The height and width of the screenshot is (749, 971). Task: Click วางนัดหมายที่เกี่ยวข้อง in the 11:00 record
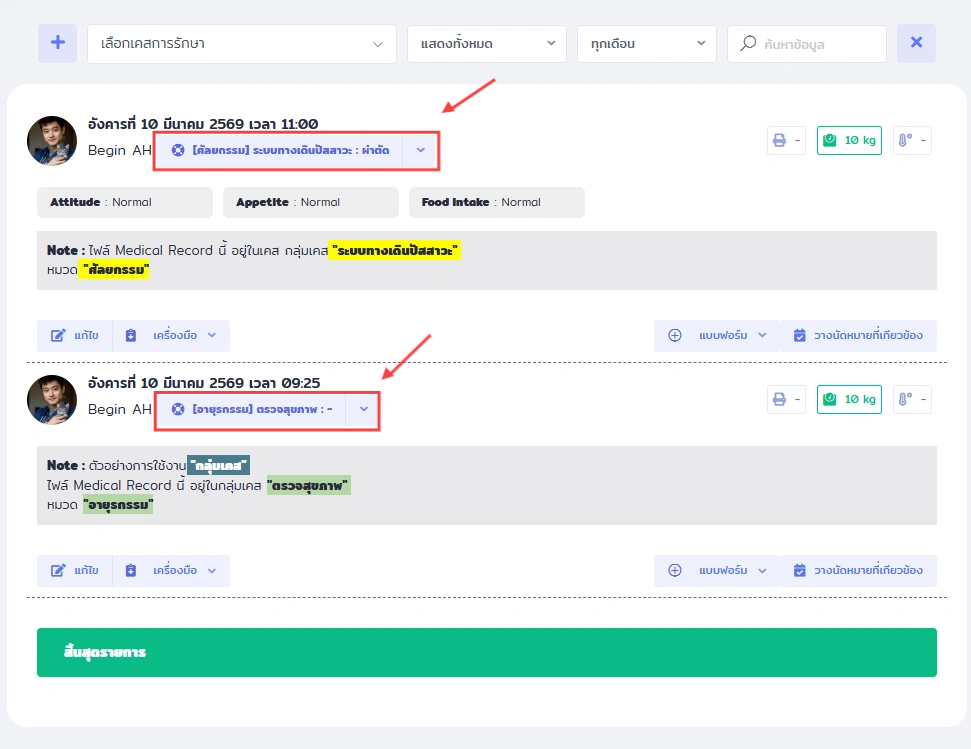tap(858, 335)
